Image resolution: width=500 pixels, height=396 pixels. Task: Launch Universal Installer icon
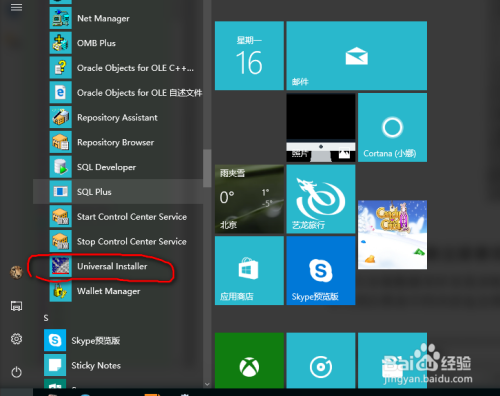[x=61, y=266]
